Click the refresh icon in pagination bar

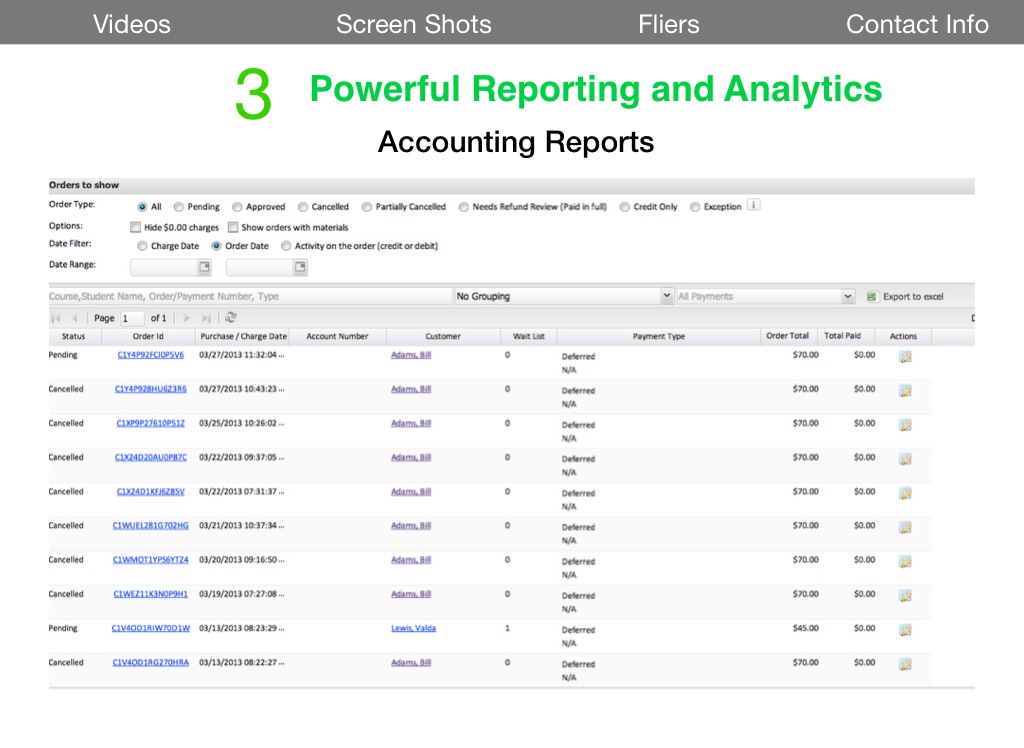(231, 318)
